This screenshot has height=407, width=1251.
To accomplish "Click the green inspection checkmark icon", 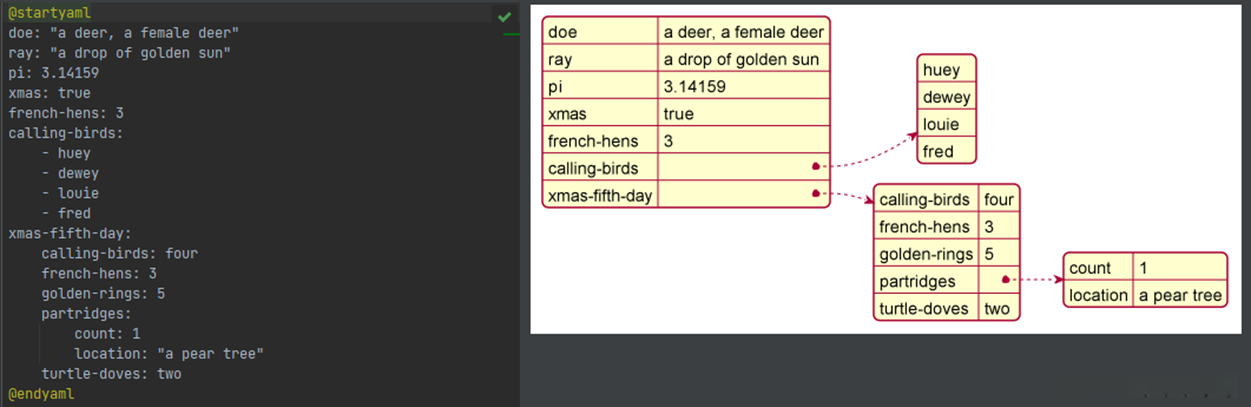I will tap(505, 17).
